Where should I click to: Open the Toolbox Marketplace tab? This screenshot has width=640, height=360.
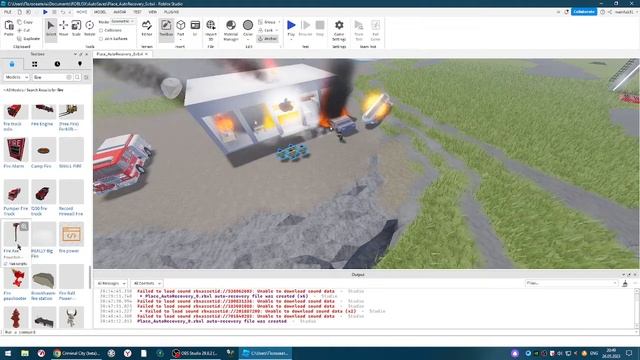pos(12,64)
